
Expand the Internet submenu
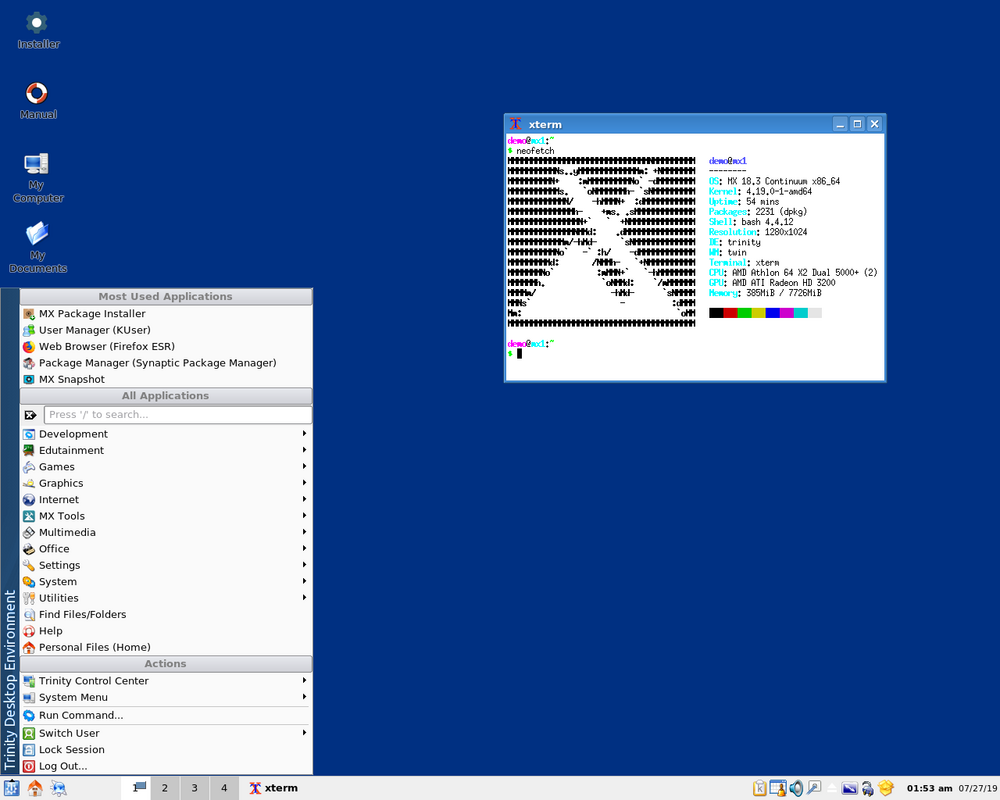(166, 500)
